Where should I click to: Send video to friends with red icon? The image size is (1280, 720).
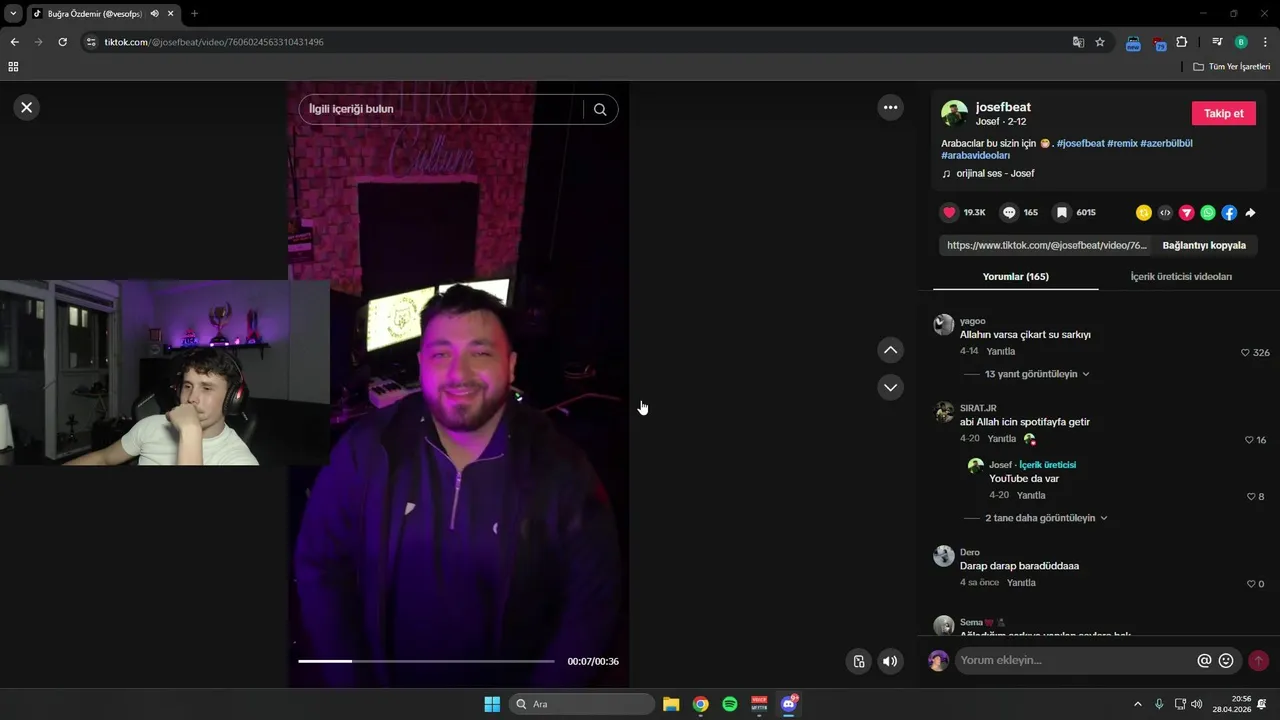coord(1186,213)
